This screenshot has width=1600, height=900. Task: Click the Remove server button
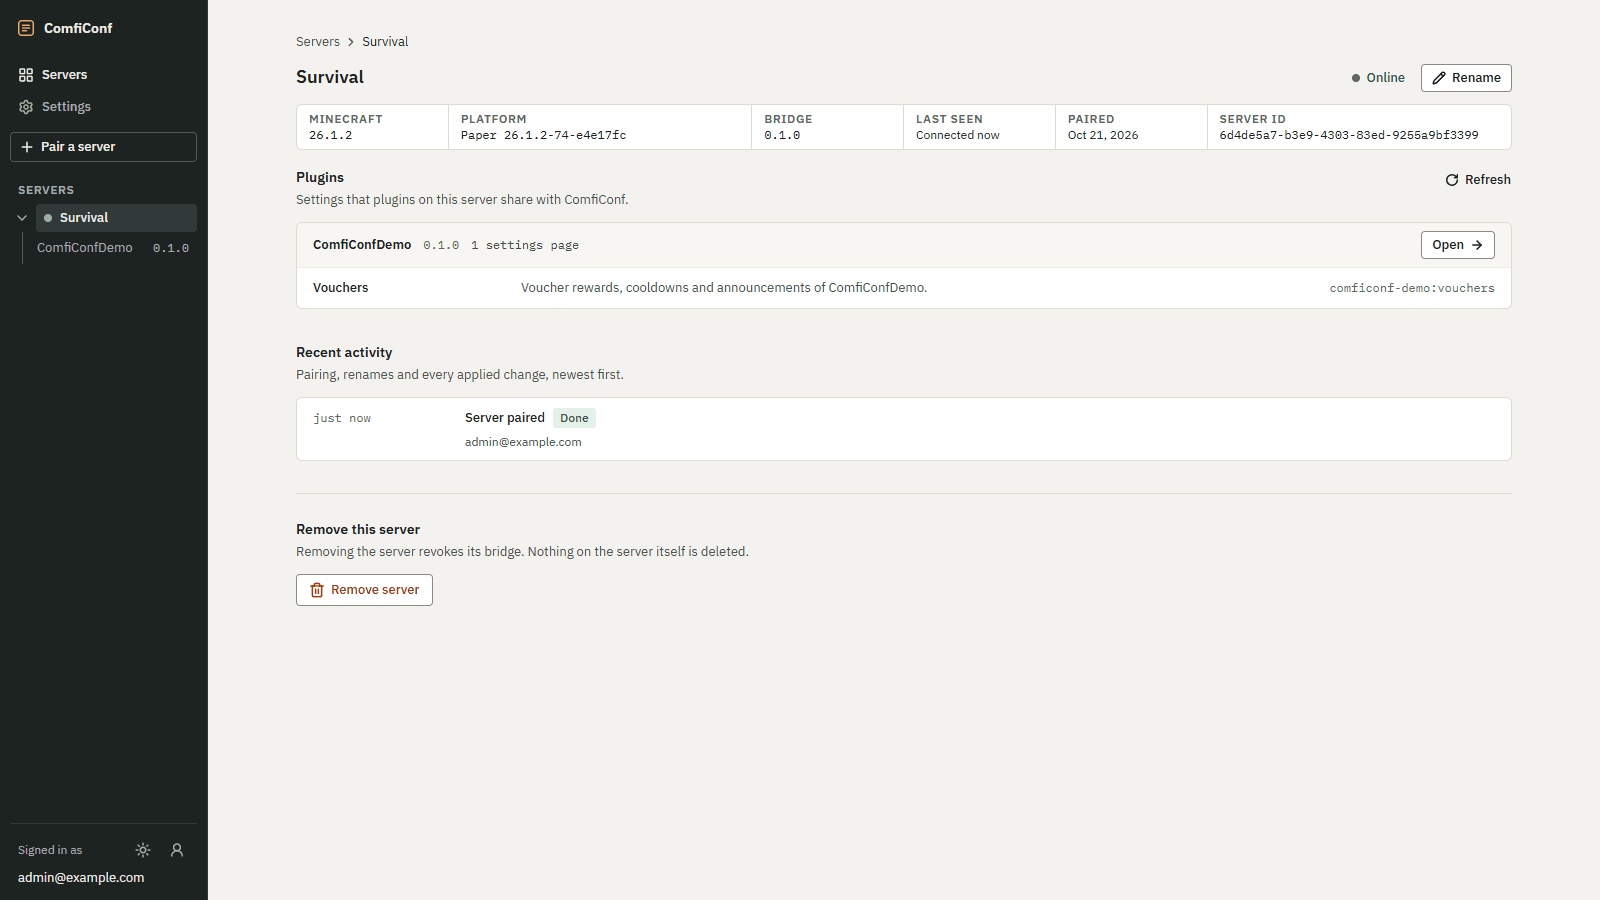tap(364, 590)
